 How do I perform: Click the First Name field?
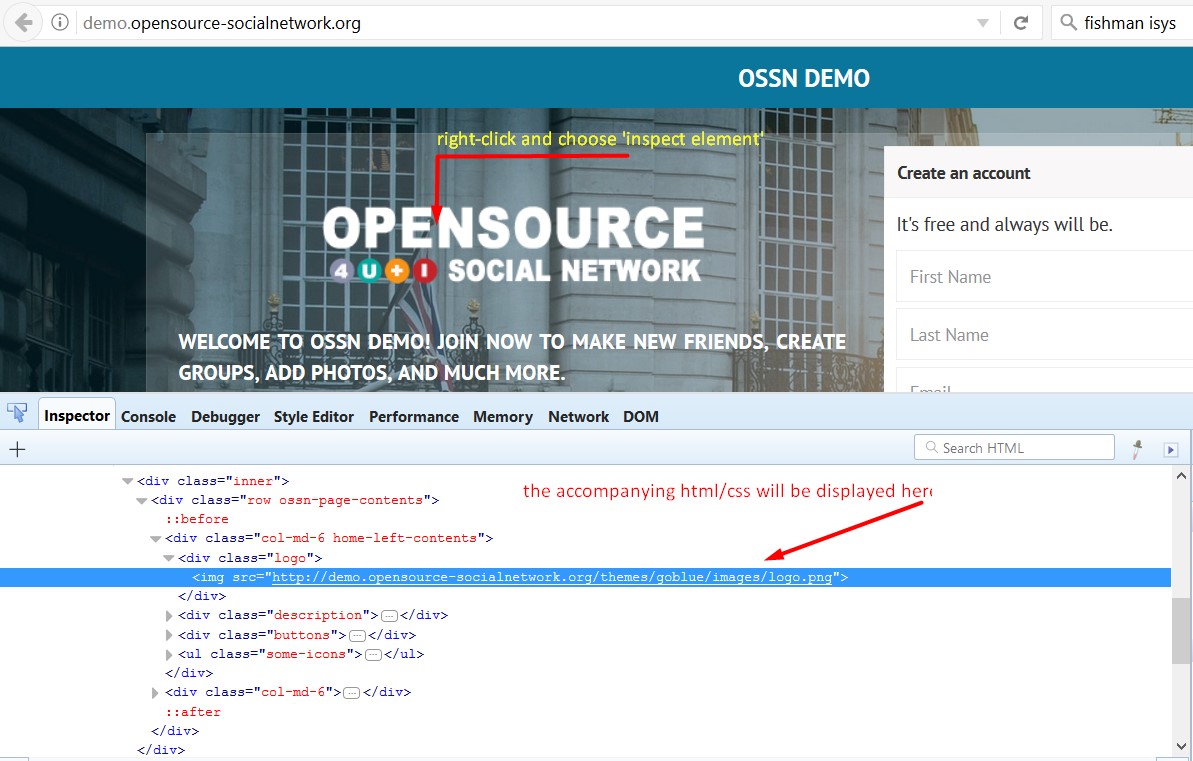pyautogui.click(x=1044, y=277)
